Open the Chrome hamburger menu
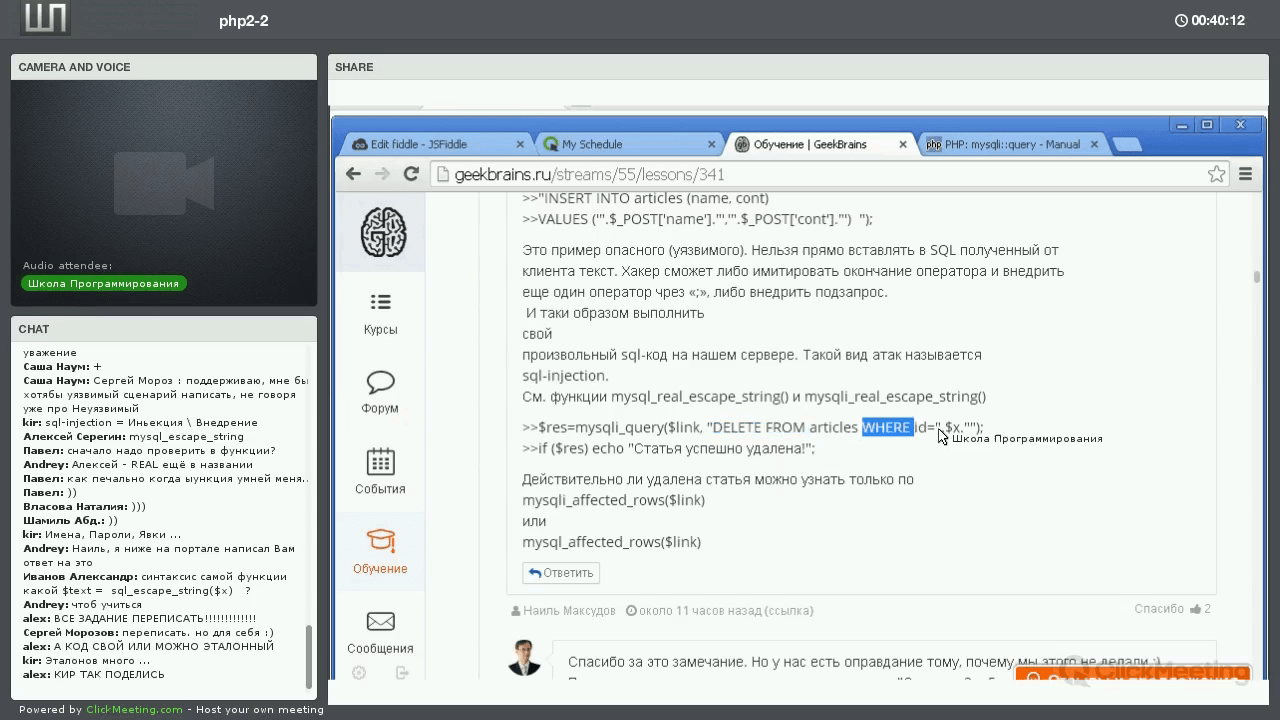1280x720 pixels. [x=1245, y=174]
